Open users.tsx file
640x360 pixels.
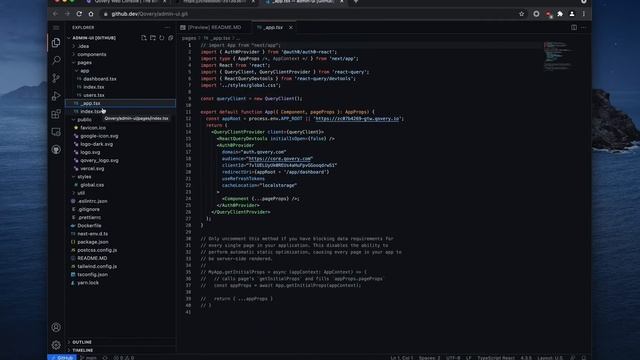[x=93, y=95]
